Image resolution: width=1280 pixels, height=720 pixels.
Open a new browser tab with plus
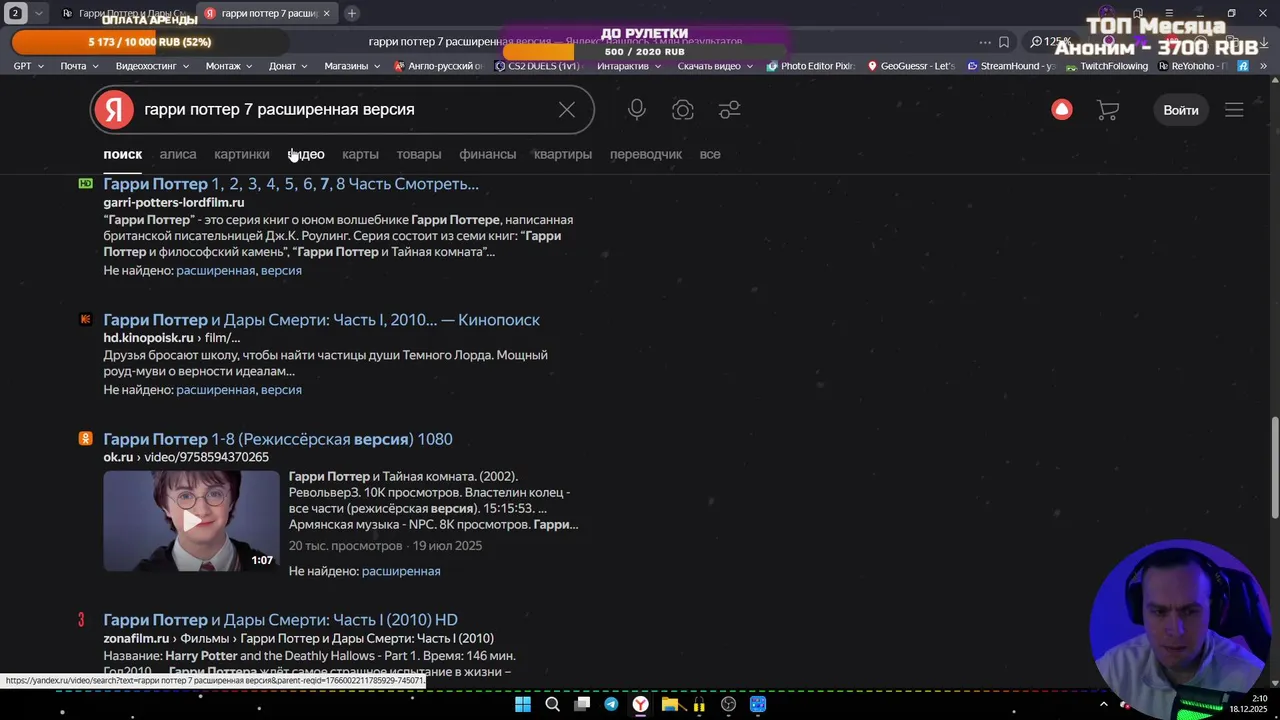352,13
